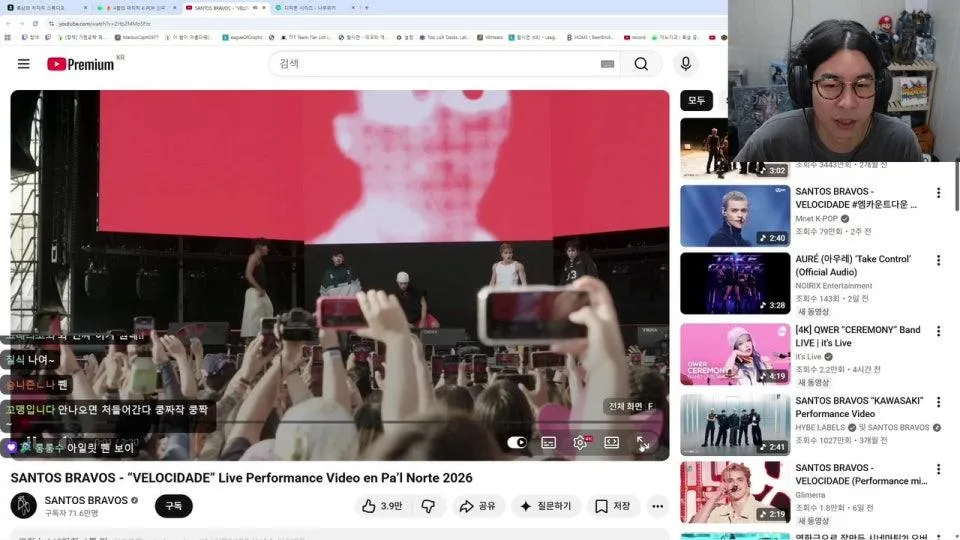Open the LeagueOfGraphs bookmark
Viewport: 960px width, 540px height.
pyautogui.click(x=242, y=37)
